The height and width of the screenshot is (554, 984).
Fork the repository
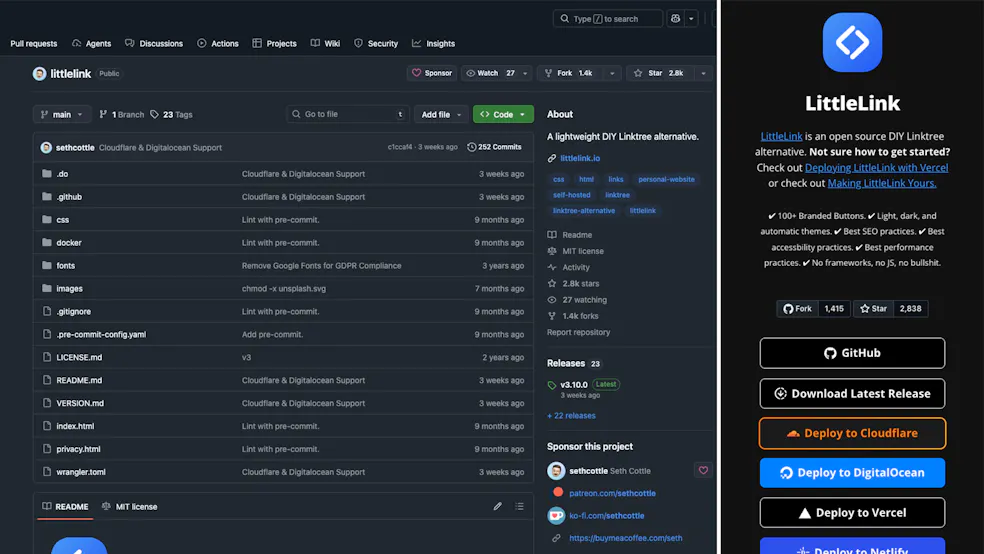[x=569, y=73]
